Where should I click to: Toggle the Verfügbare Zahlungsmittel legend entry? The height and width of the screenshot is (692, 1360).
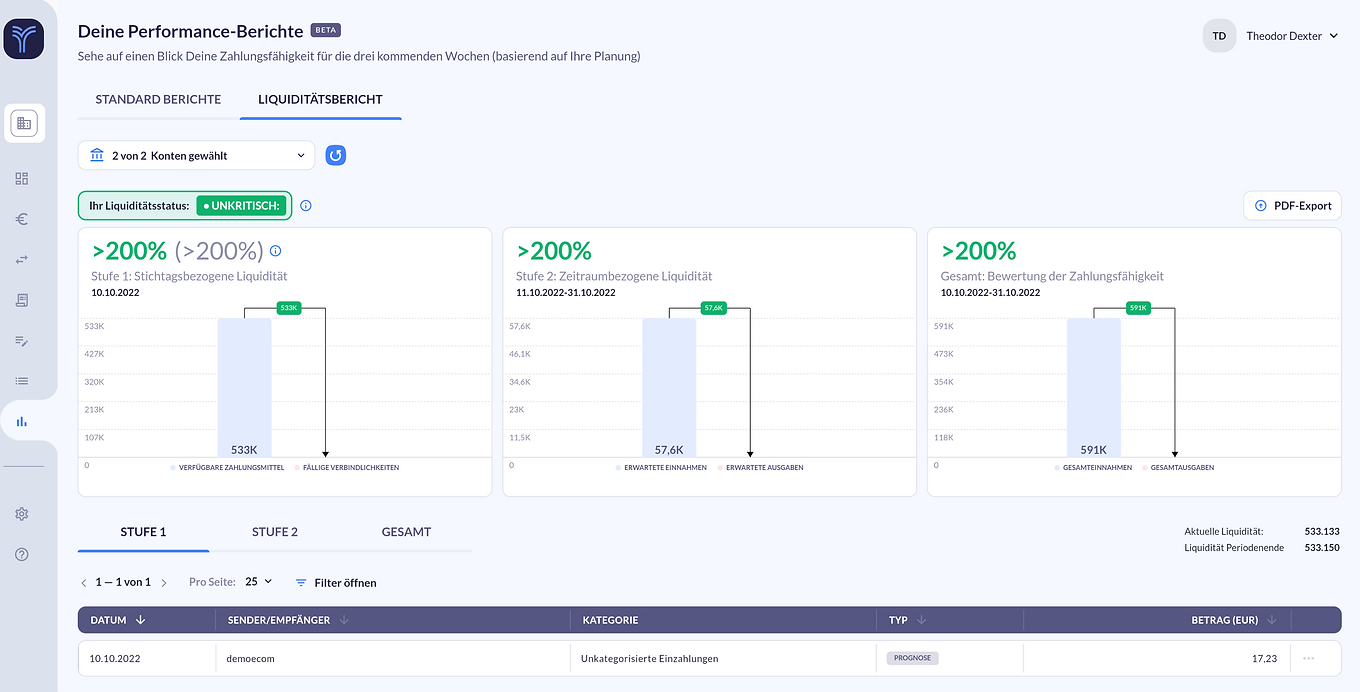(x=231, y=468)
